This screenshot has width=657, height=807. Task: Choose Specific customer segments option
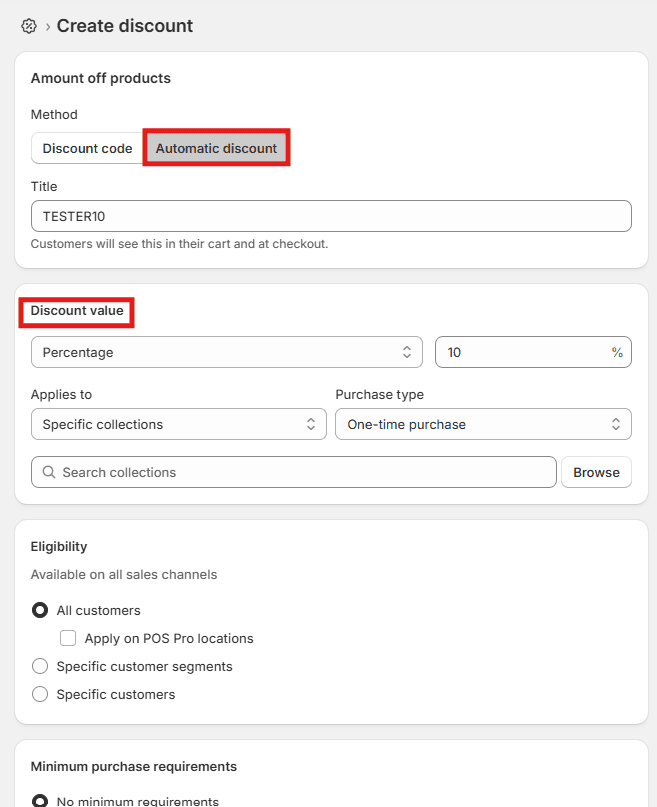(40, 666)
